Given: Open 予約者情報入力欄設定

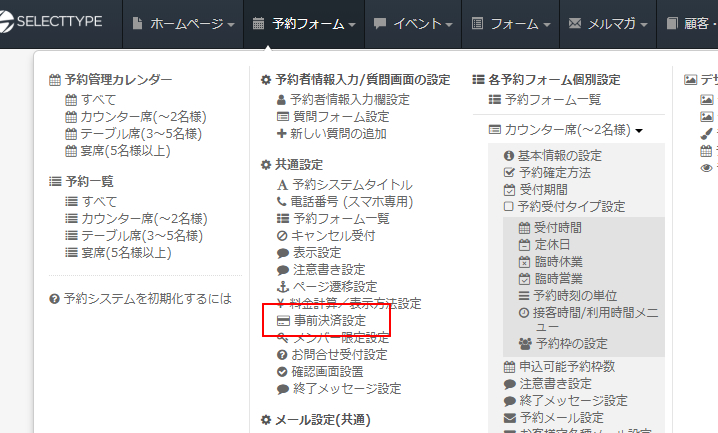Looking at the screenshot, I should pyautogui.click(x=343, y=99).
